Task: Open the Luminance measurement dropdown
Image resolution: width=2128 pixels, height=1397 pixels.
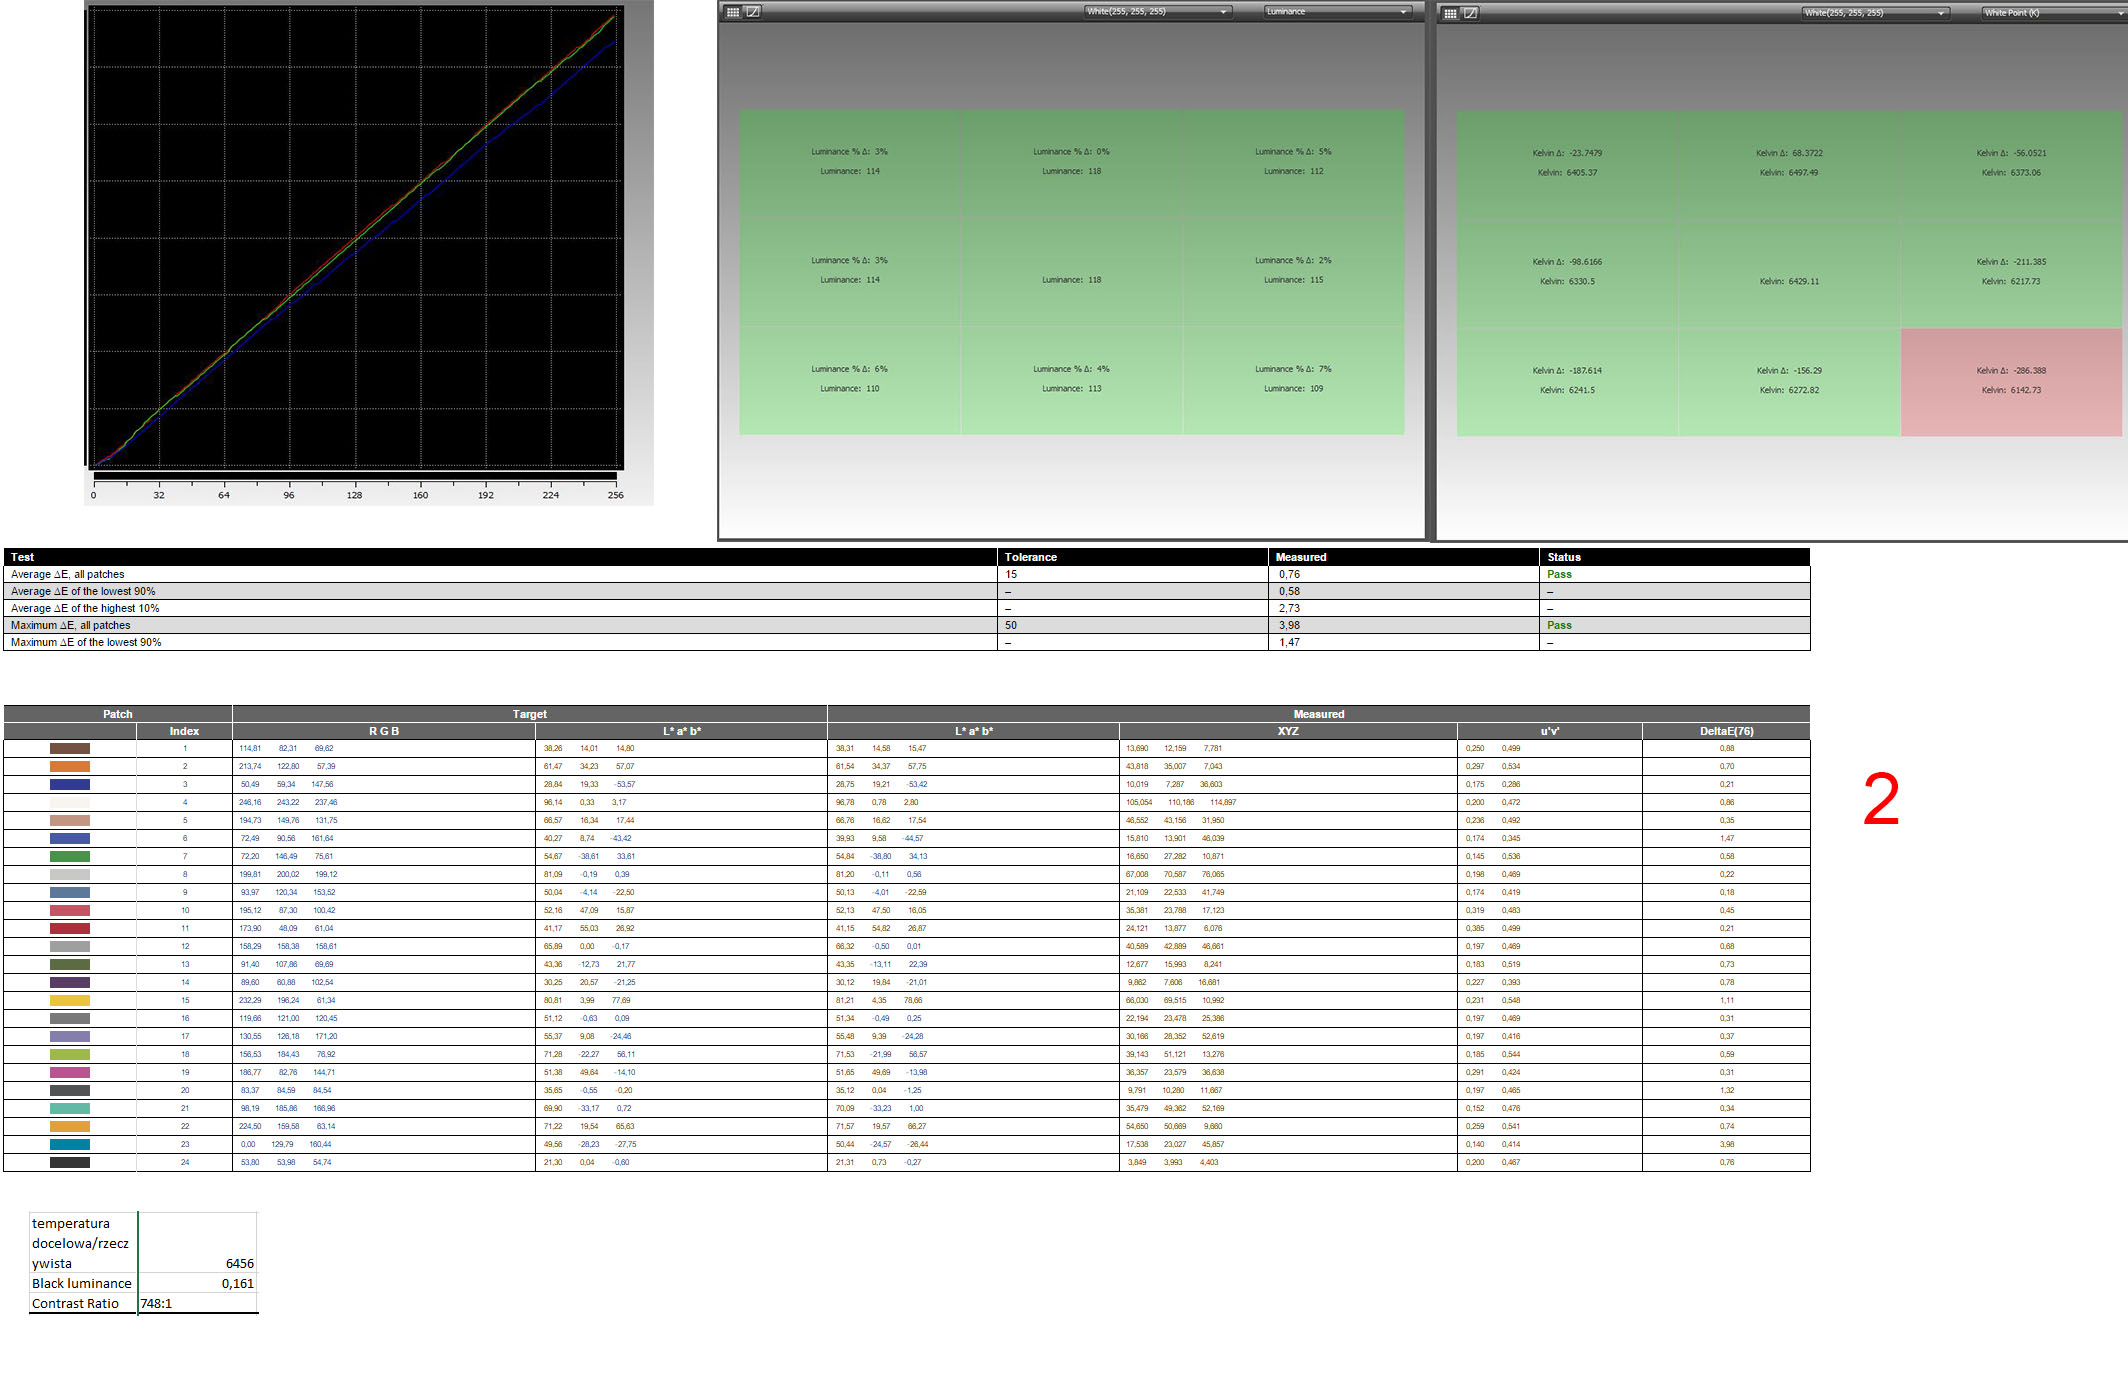Action: [x=1337, y=12]
